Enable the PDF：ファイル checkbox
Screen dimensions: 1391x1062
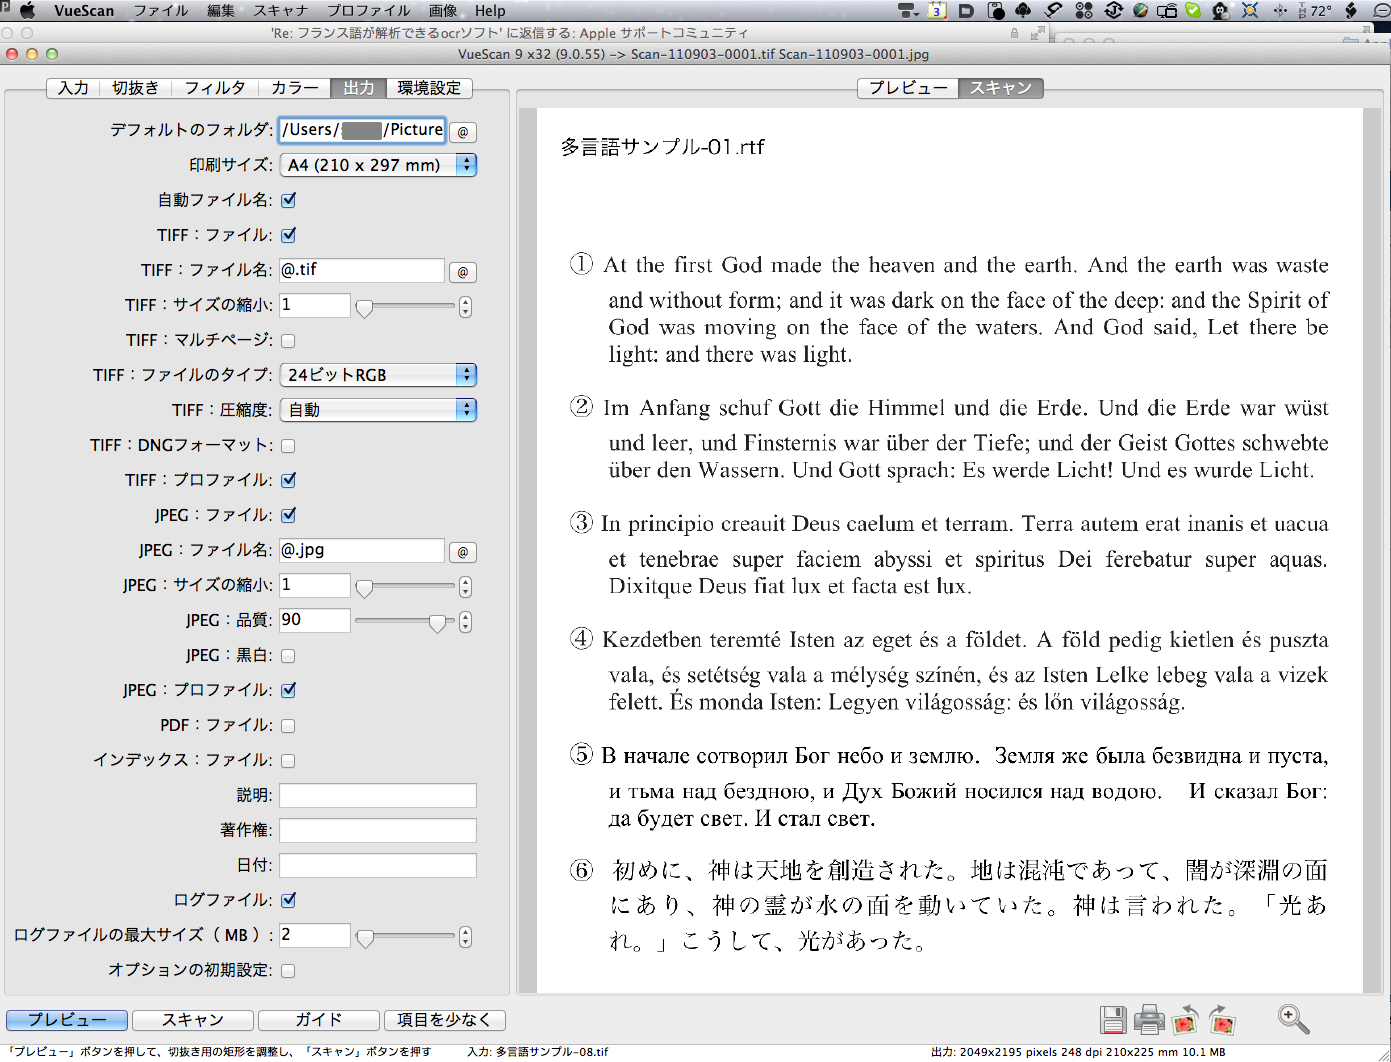(289, 726)
